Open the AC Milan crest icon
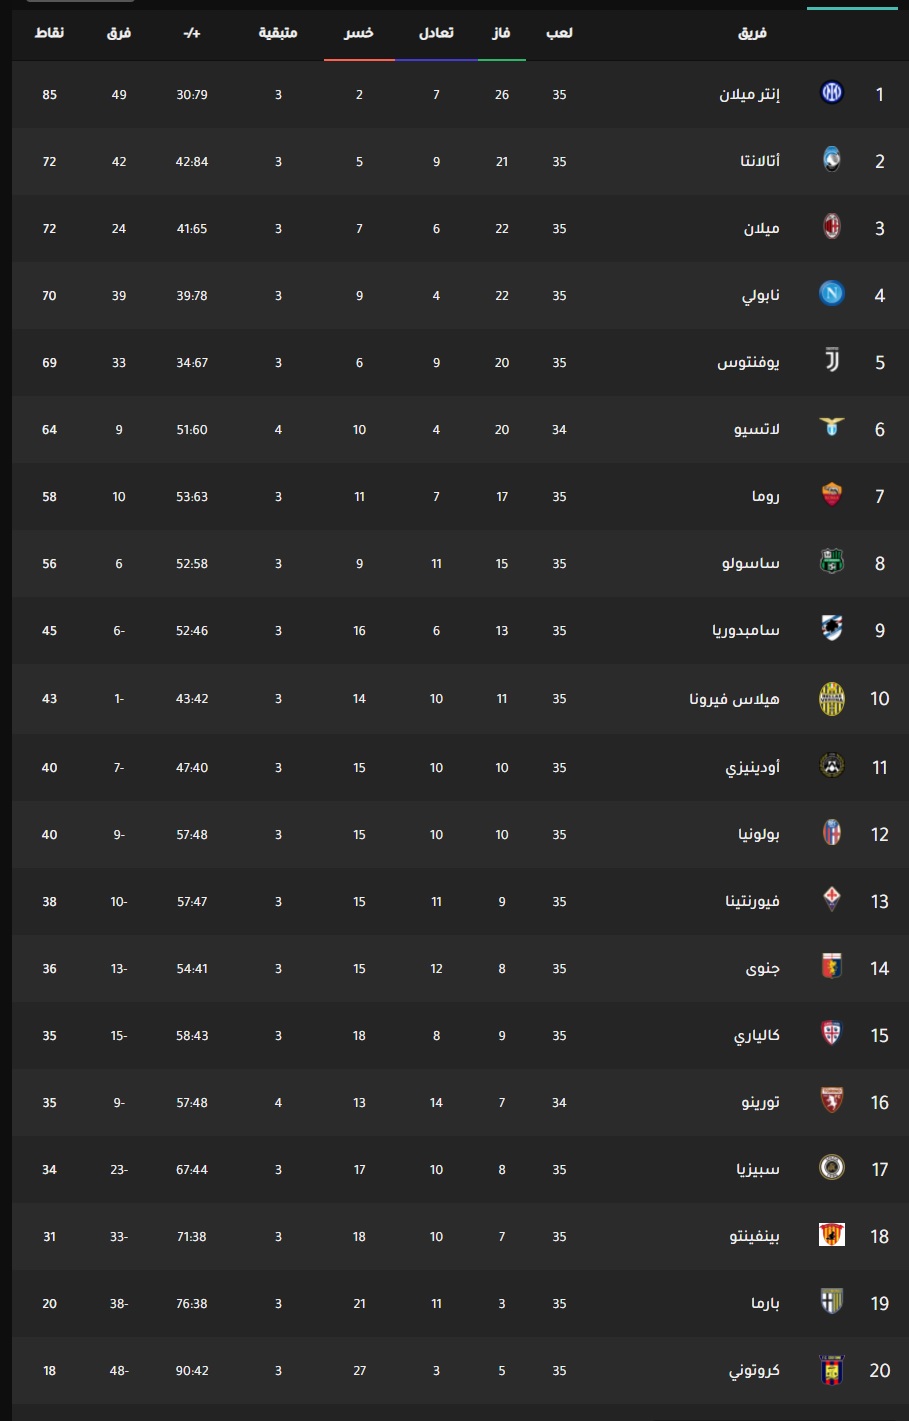Screen dimensions: 909x1421 [832, 227]
